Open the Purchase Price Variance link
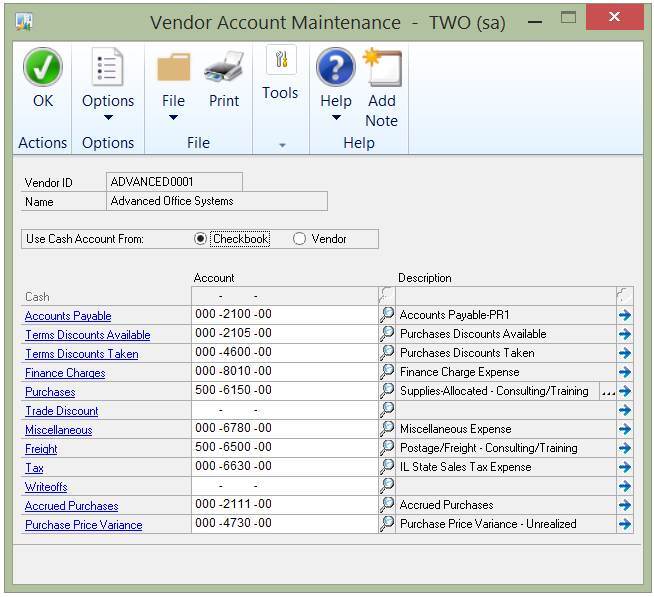Viewport: 654px width, 597px height. click(83, 525)
